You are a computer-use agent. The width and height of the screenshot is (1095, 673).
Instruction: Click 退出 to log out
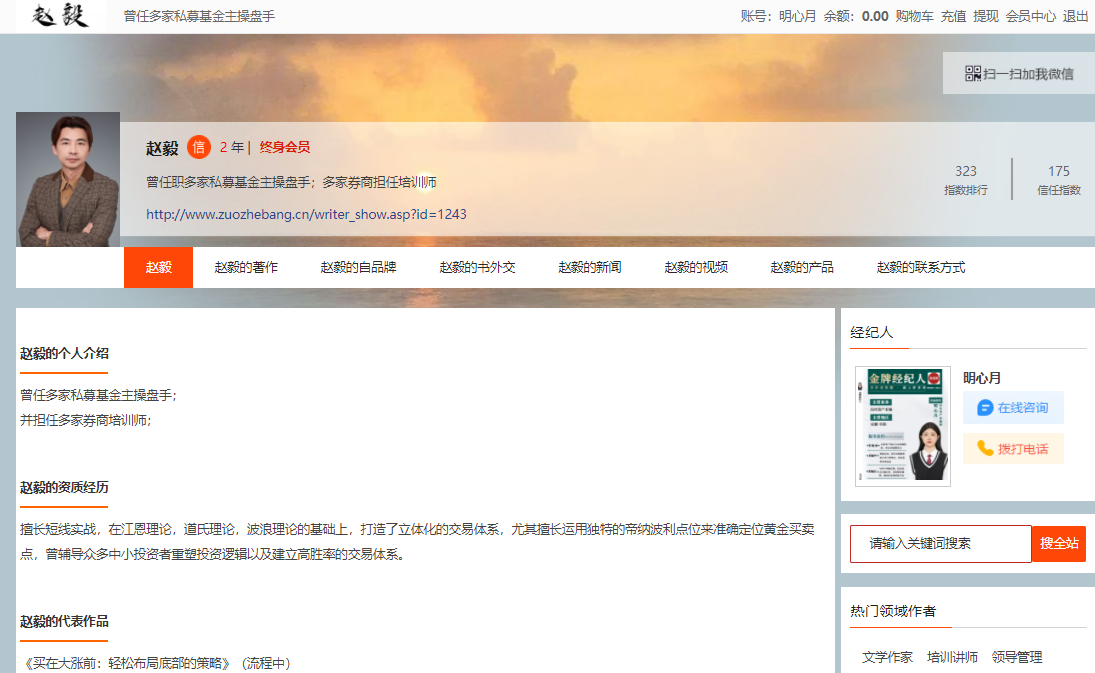click(1075, 16)
